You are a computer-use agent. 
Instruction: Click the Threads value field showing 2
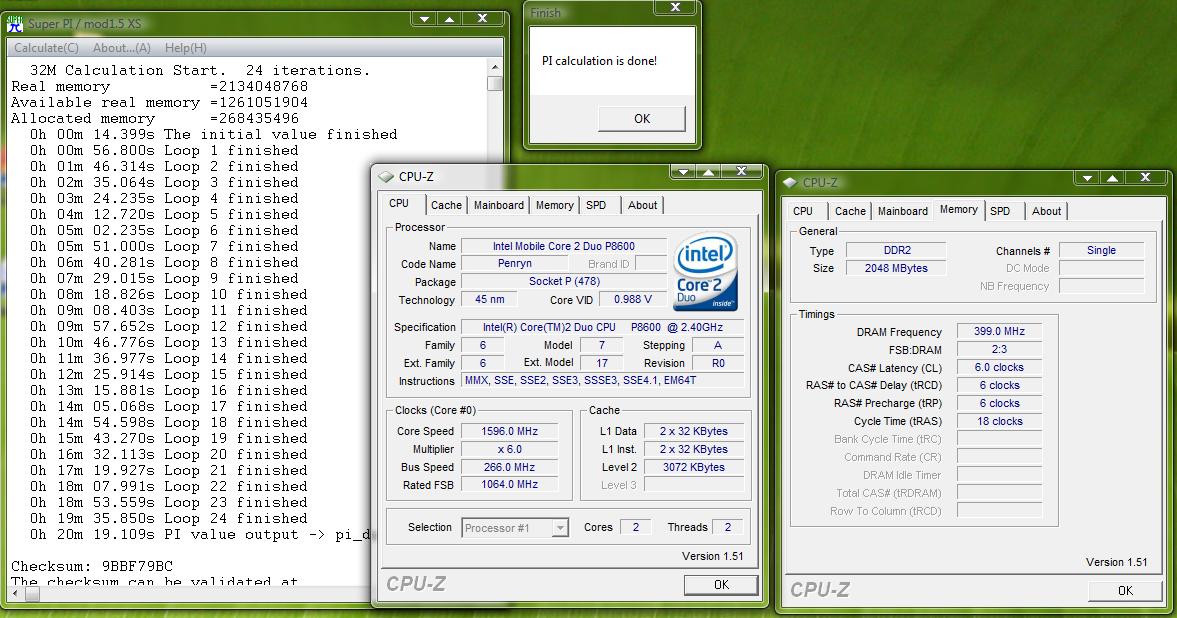coord(727,527)
